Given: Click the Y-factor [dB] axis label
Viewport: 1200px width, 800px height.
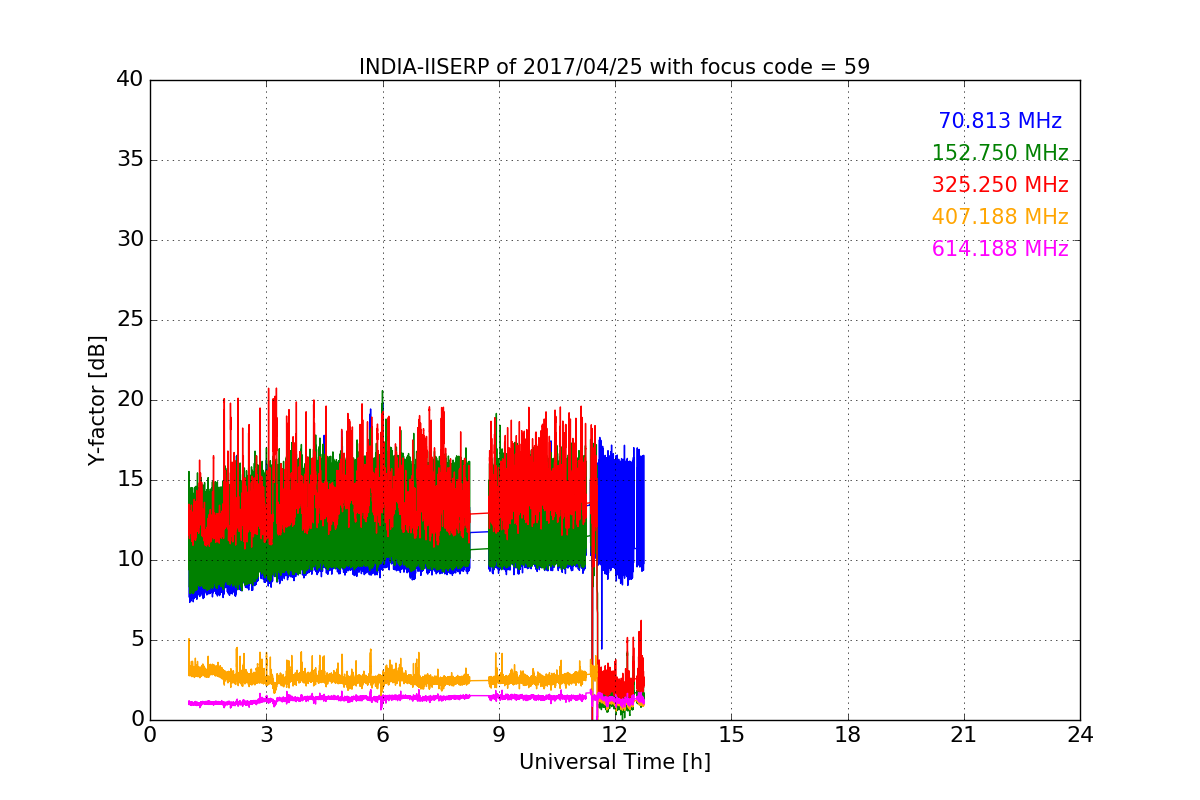Looking at the screenshot, I should (97, 400).
